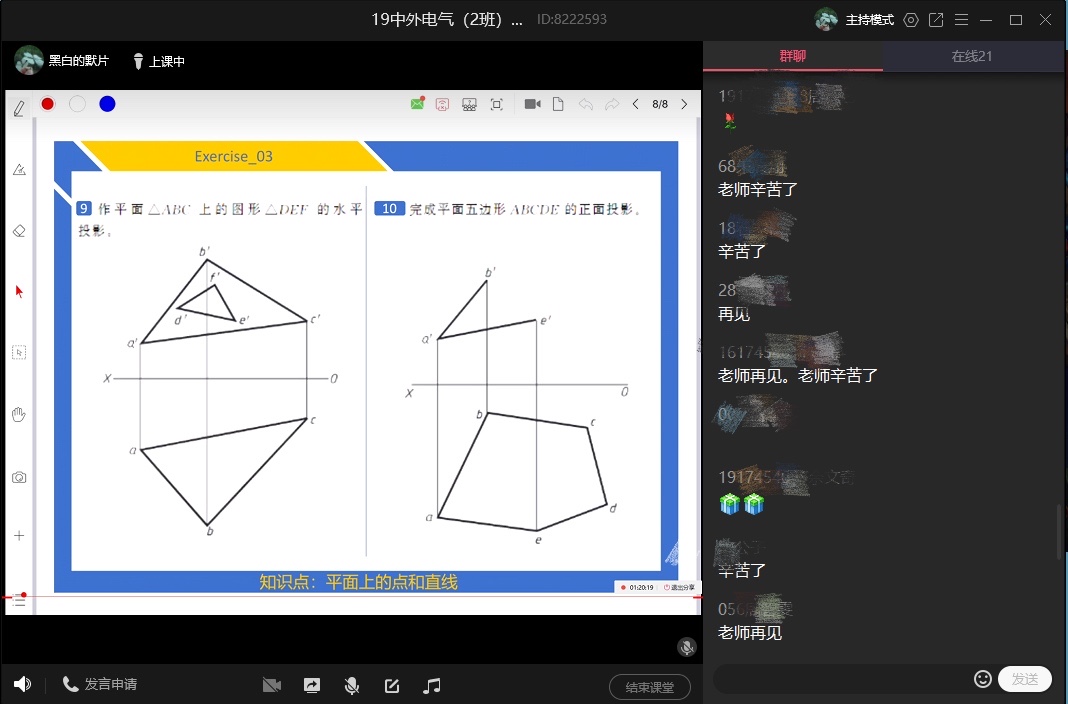
Task: Choose the blue pen color swatch
Action: coord(107,104)
